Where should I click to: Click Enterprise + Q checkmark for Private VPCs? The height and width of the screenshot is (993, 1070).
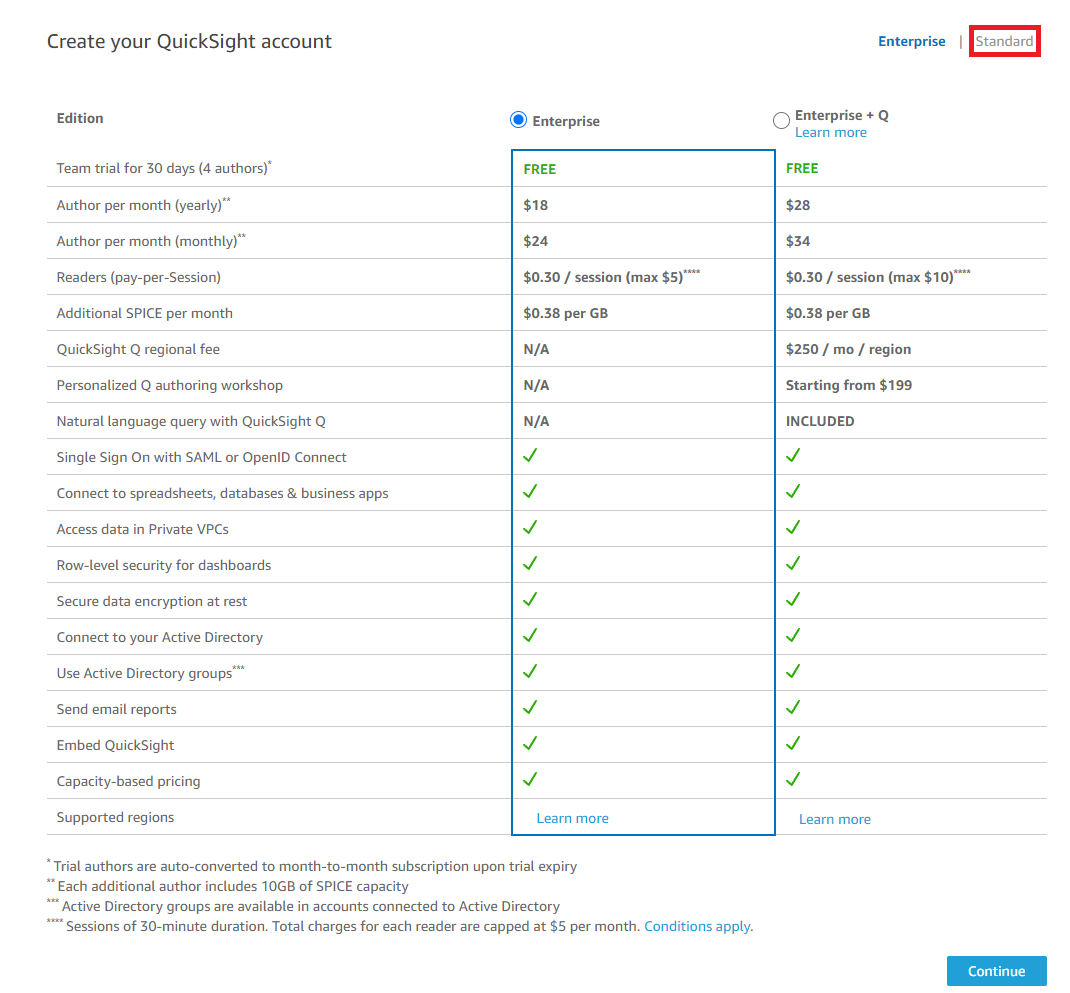tap(792, 527)
